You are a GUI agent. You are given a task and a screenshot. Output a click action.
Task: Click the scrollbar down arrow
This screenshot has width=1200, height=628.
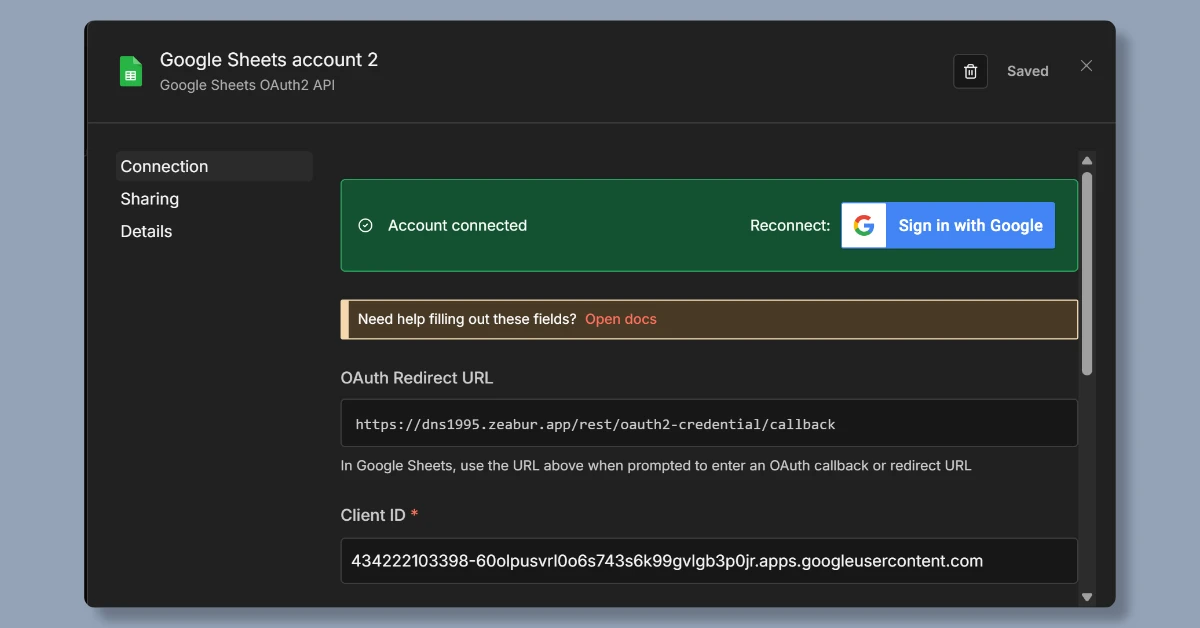(1087, 597)
